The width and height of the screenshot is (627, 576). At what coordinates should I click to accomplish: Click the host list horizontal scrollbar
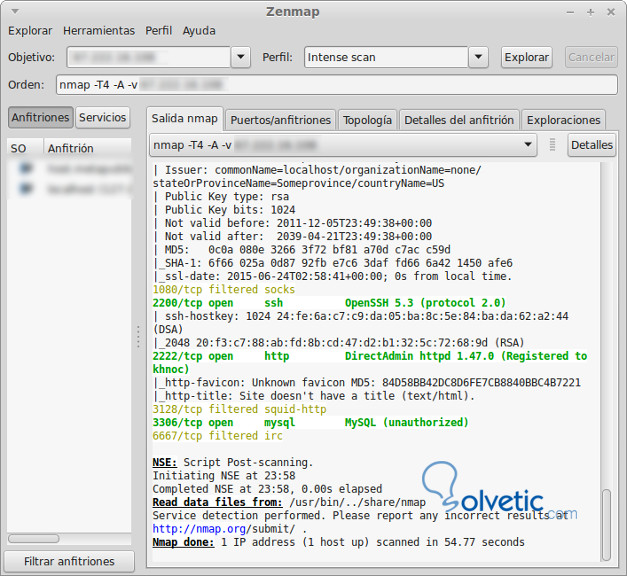pyautogui.click(x=34, y=538)
